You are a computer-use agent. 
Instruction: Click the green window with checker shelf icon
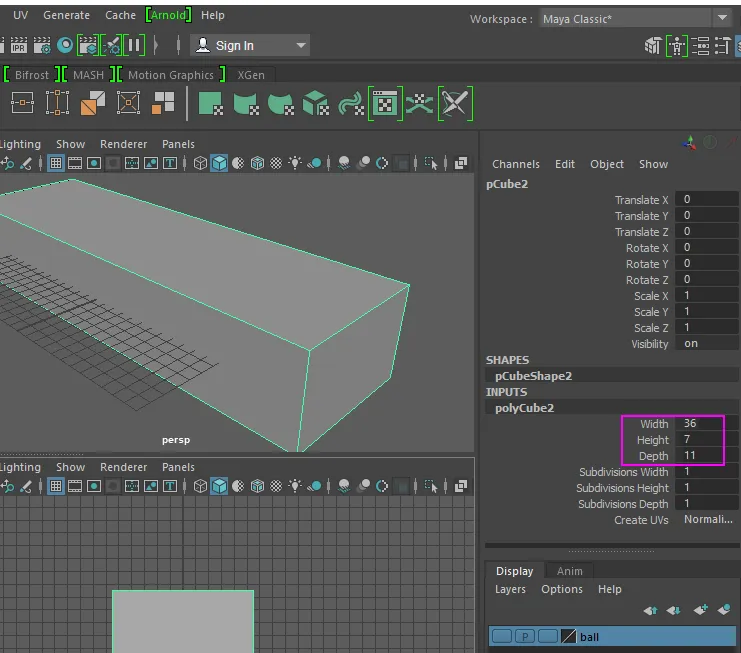[x=385, y=103]
